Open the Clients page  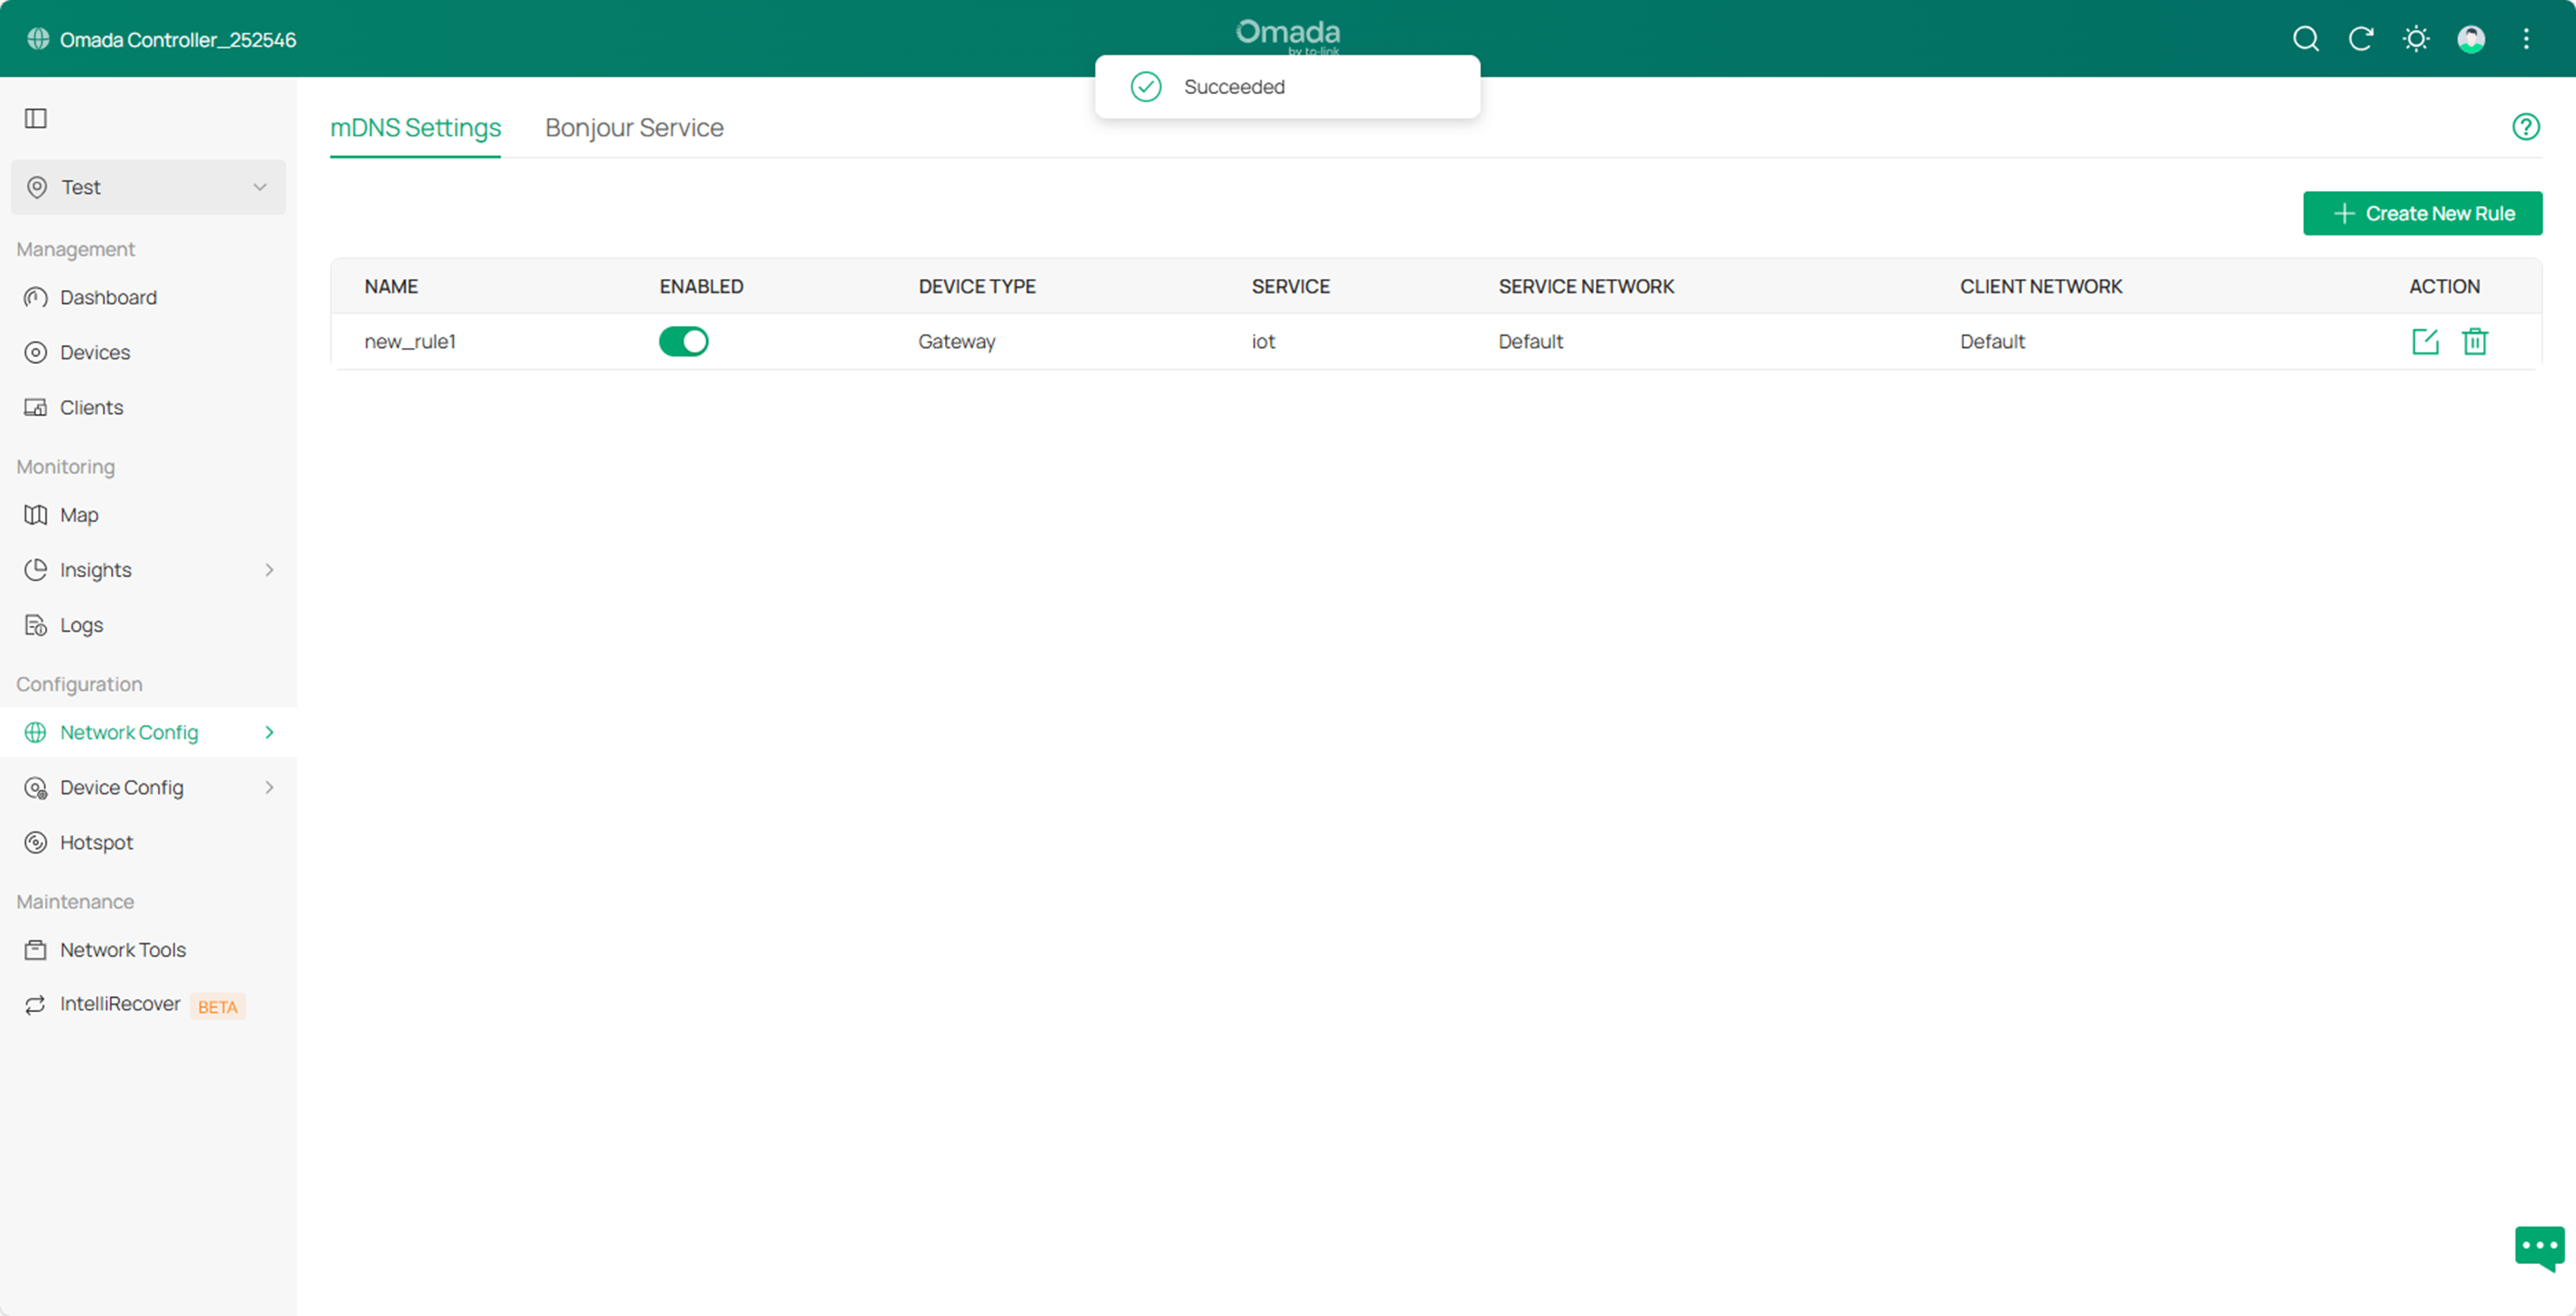[91, 407]
